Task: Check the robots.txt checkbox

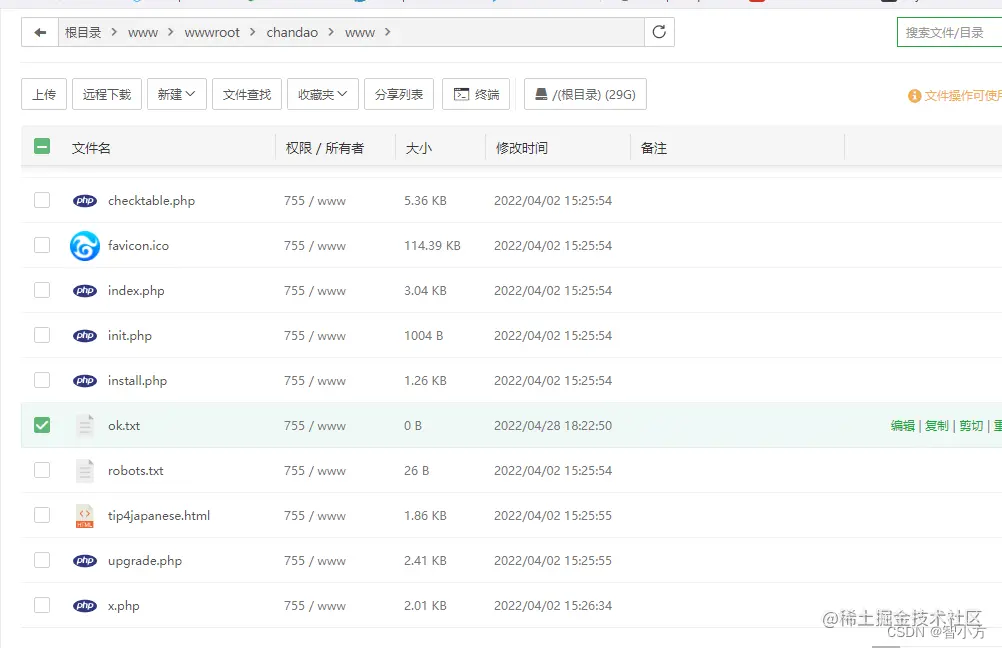Action: tap(42, 470)
